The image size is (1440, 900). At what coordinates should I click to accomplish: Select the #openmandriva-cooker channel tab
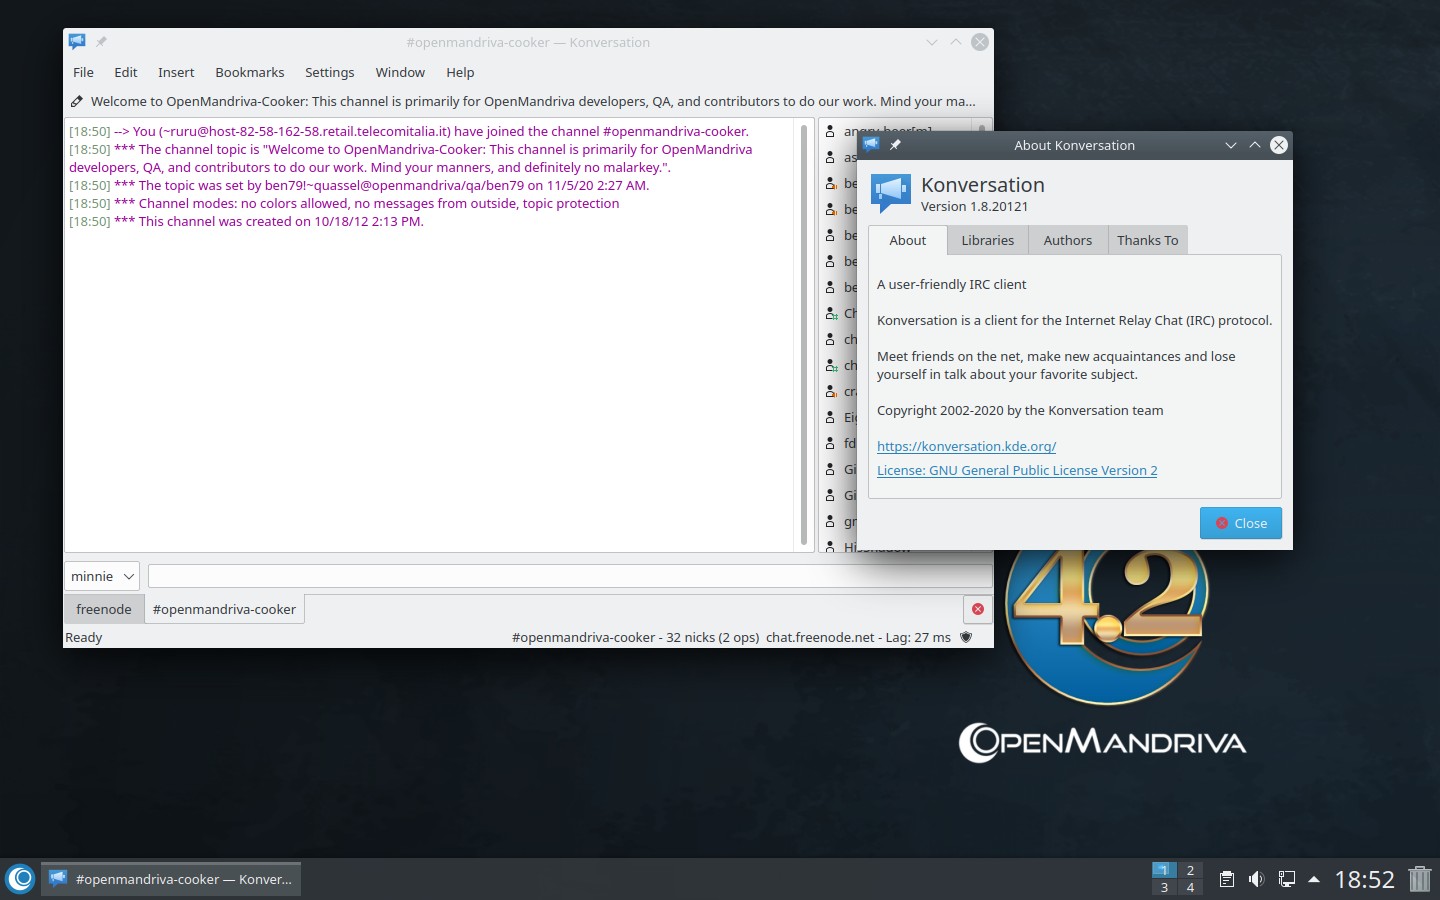tap(224, 609)
